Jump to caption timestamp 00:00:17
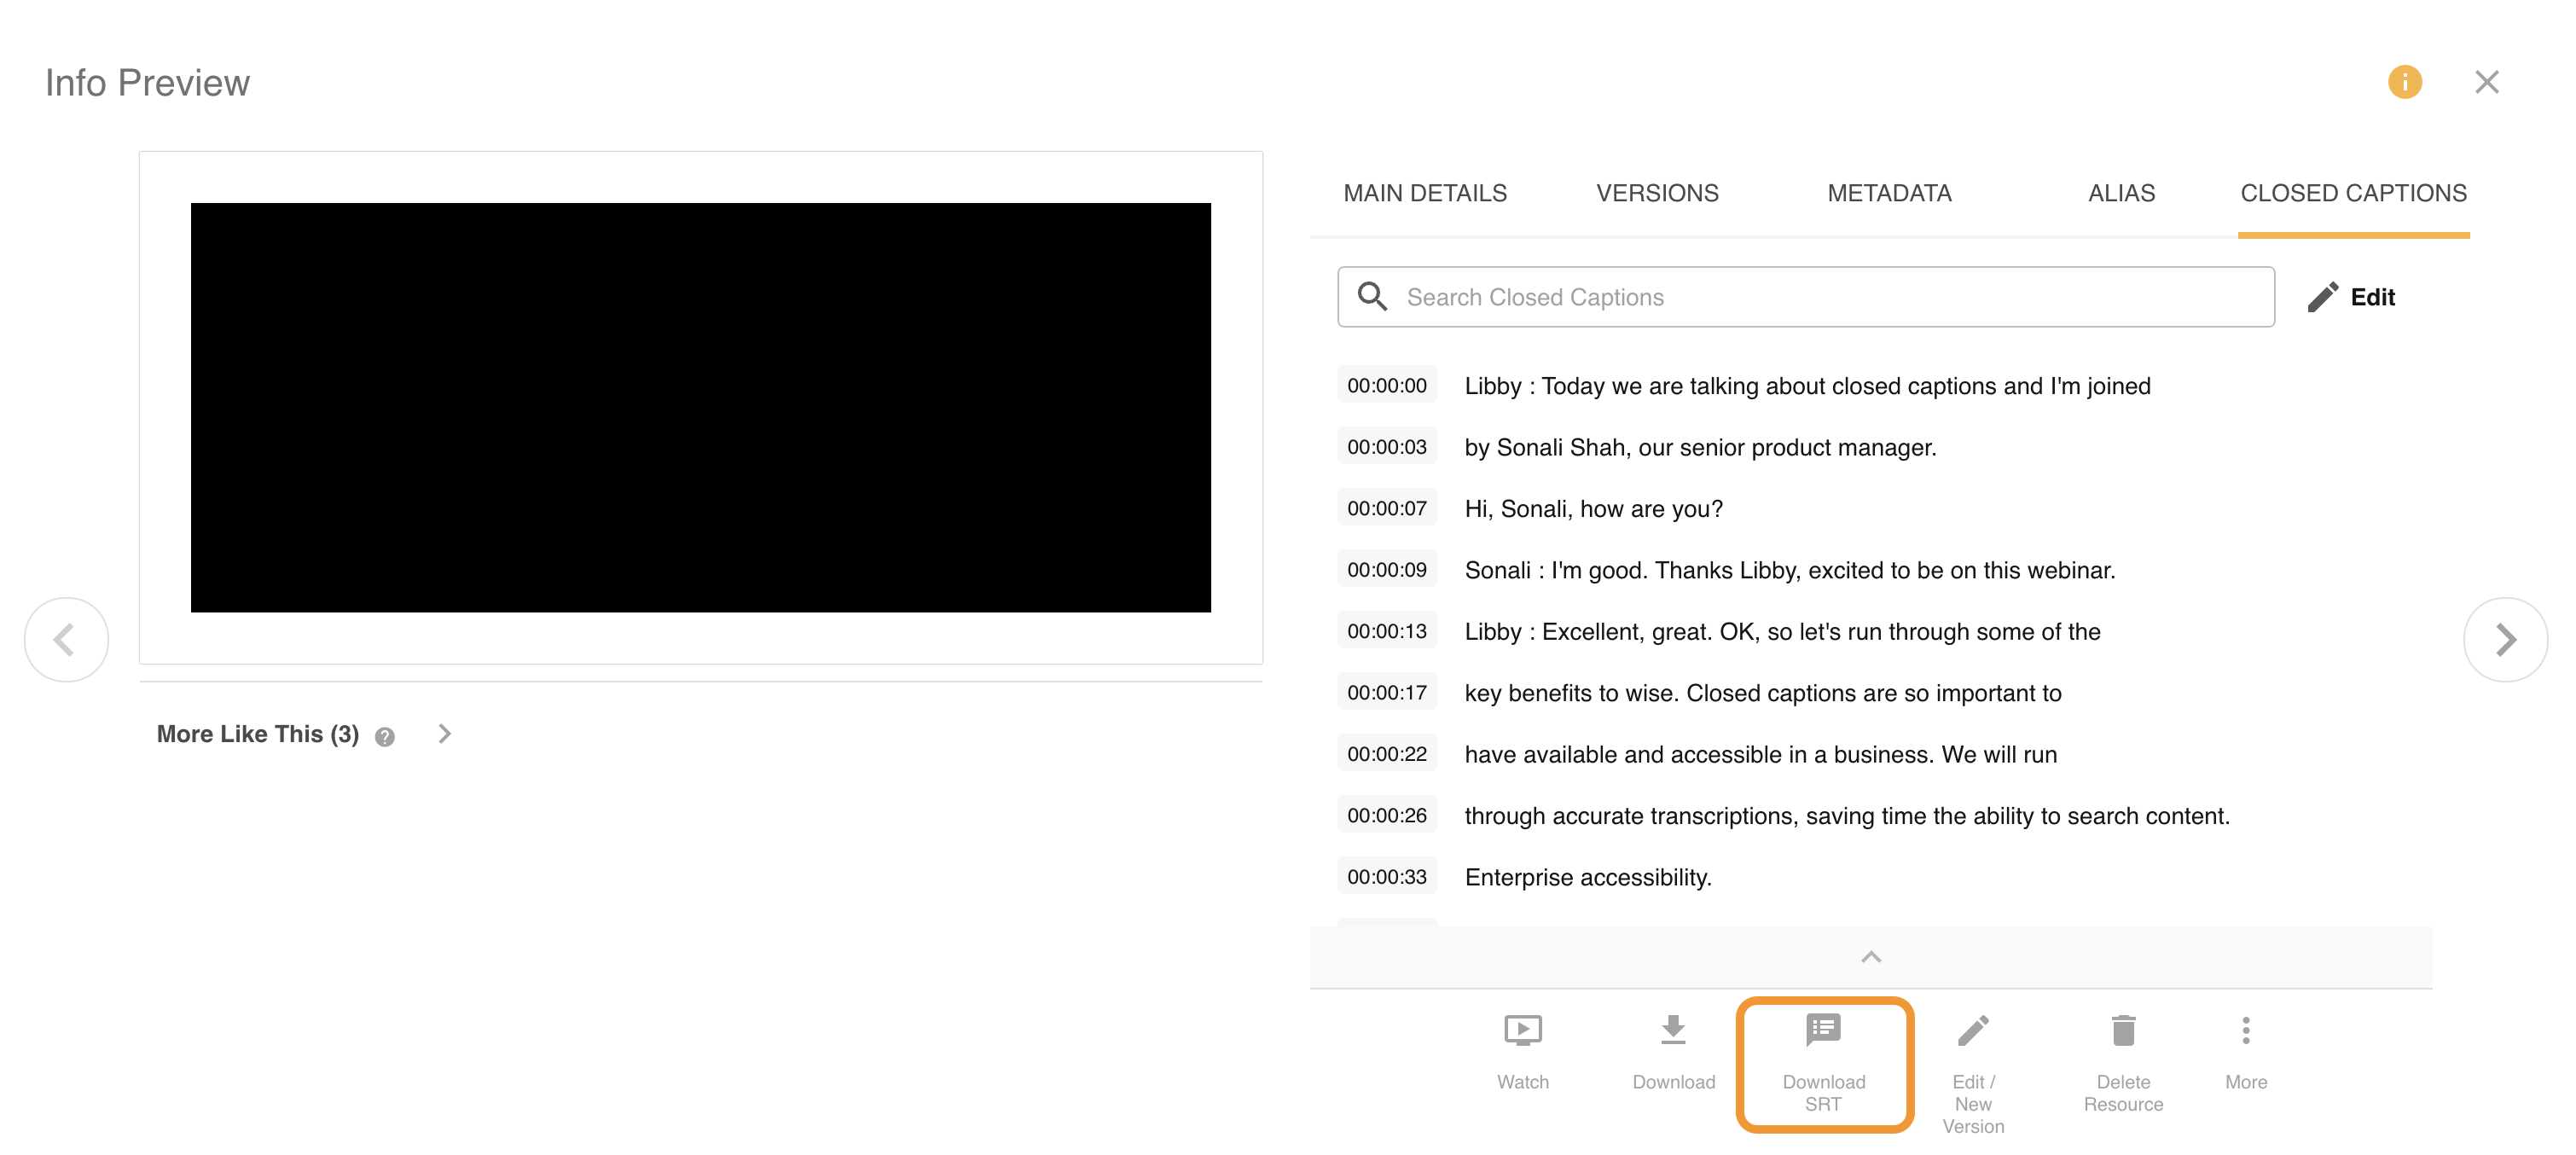Image resolution: width=2576 pixels, height=1155 pixels. 1387,693
